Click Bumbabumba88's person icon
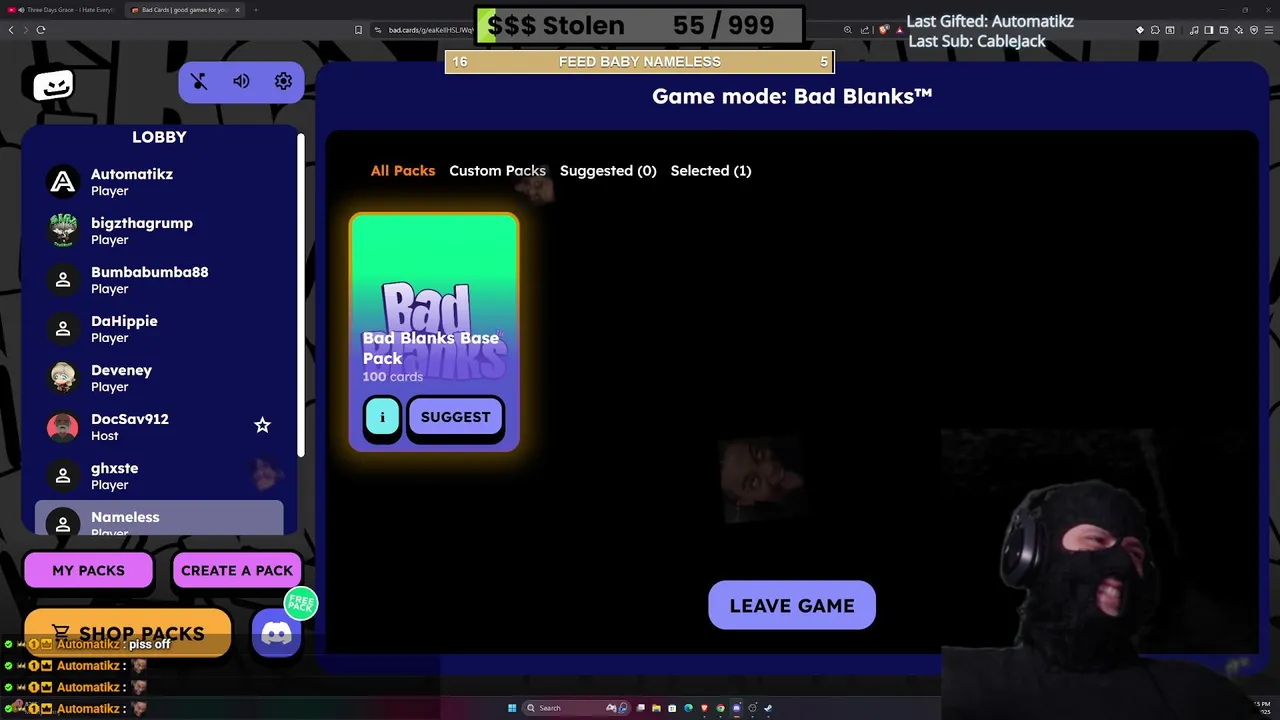Viewport: 1280px width, 720px height. tap(63, 280)
